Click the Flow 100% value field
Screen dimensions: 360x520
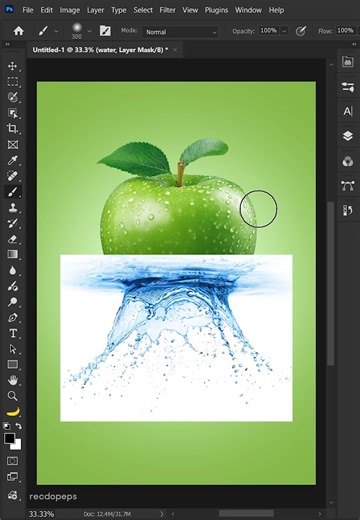345,31
